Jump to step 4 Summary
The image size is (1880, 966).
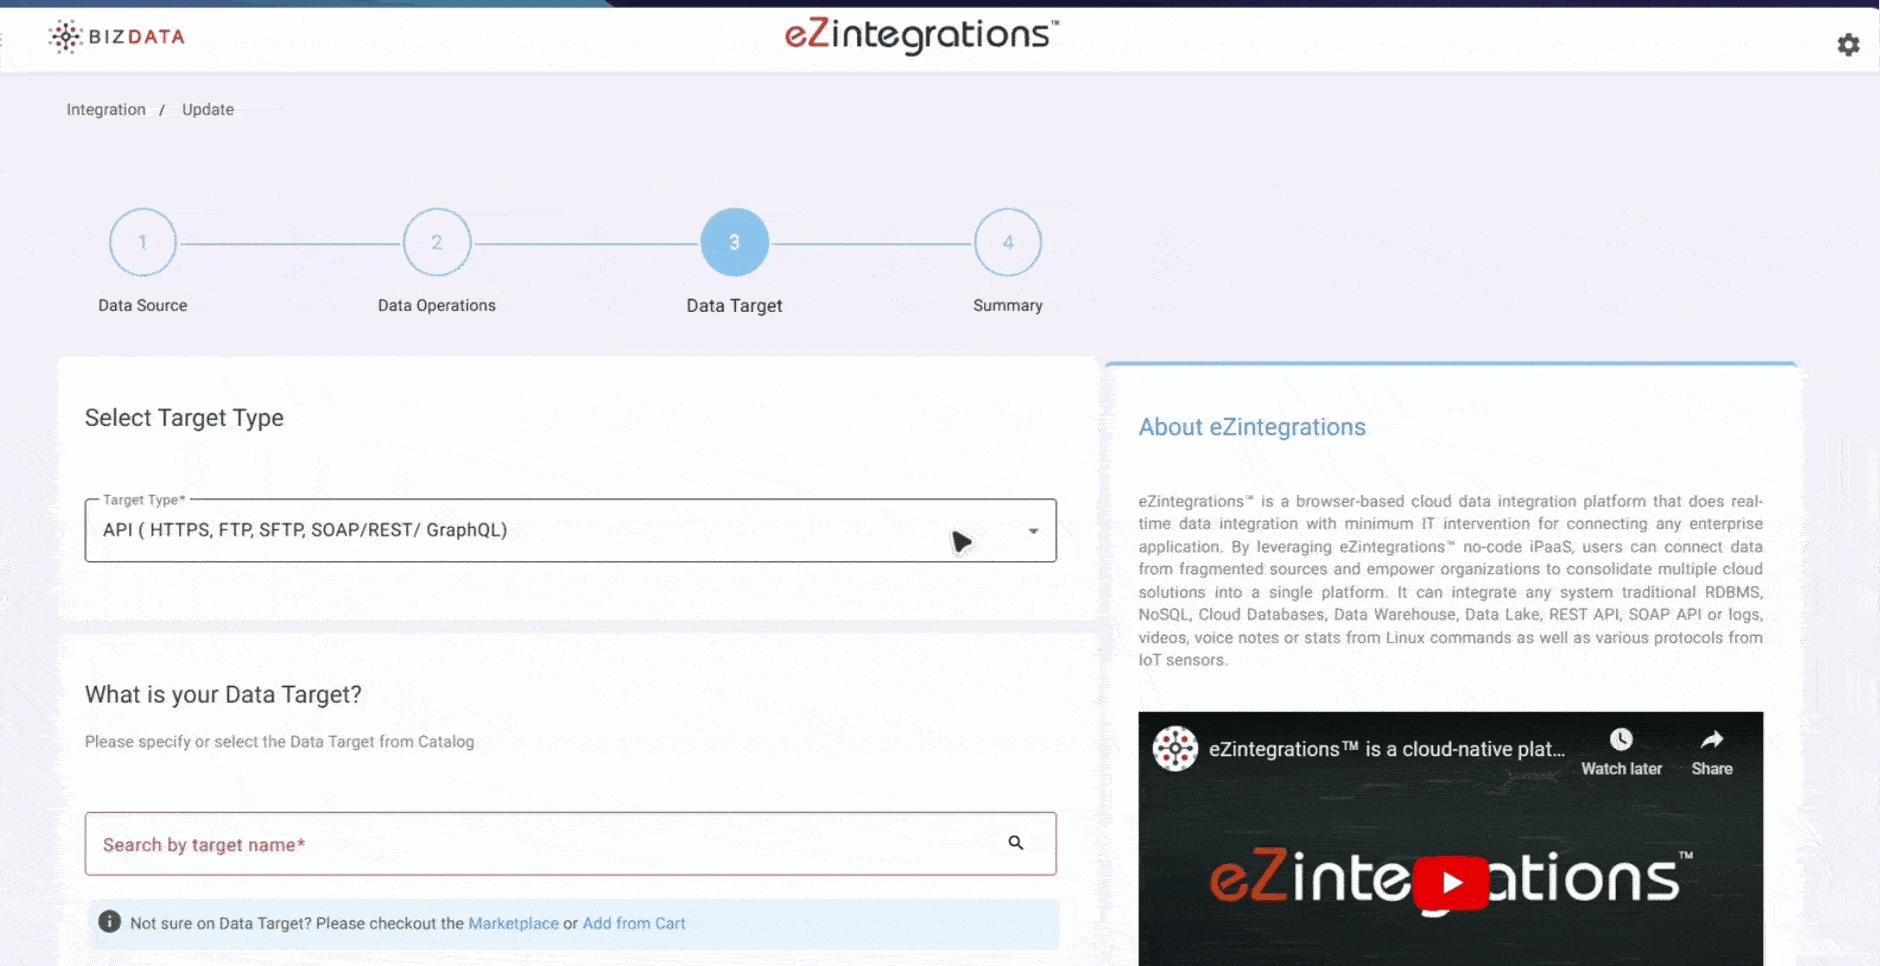click(x=1007, y=243)
